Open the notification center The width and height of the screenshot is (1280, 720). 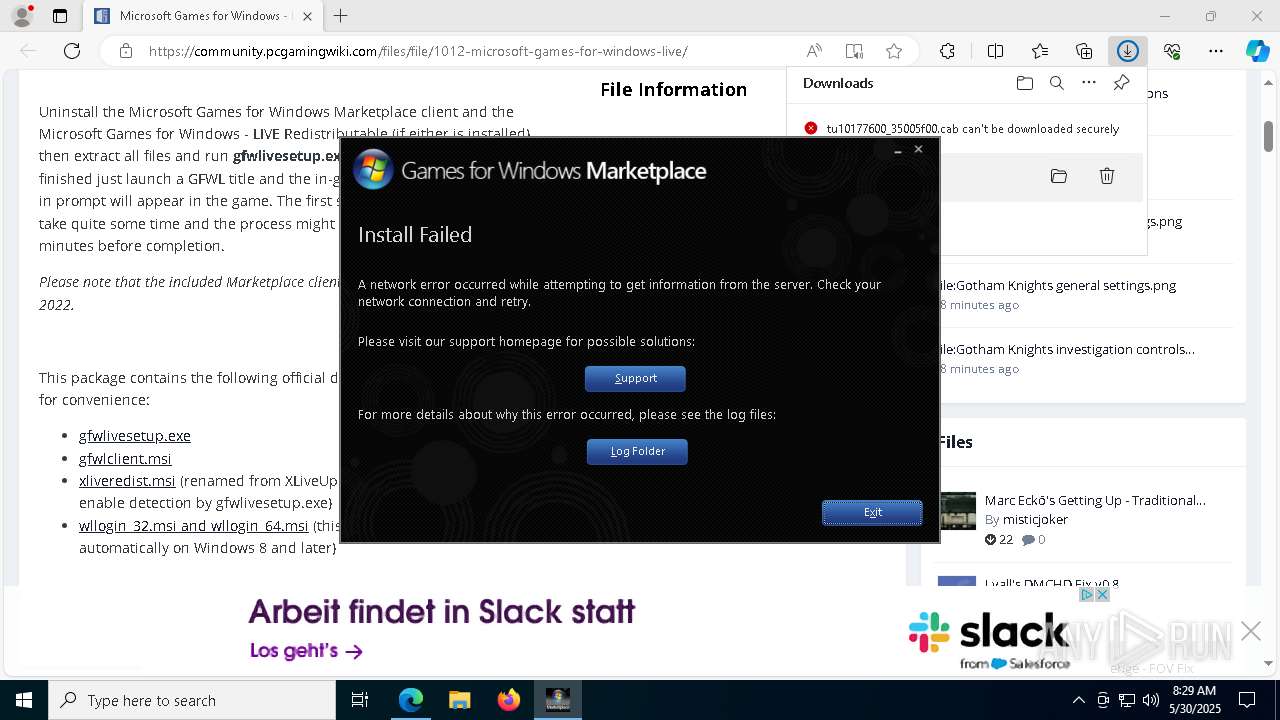(1247, 700)
